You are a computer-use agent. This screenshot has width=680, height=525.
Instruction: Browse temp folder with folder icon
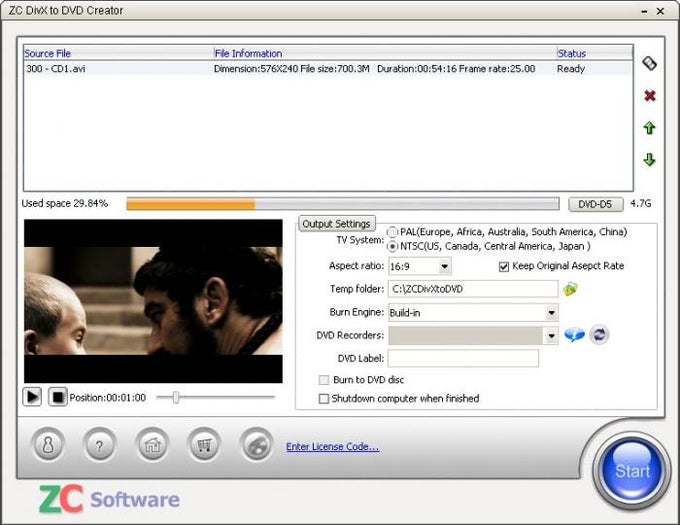tap(570, 289)
